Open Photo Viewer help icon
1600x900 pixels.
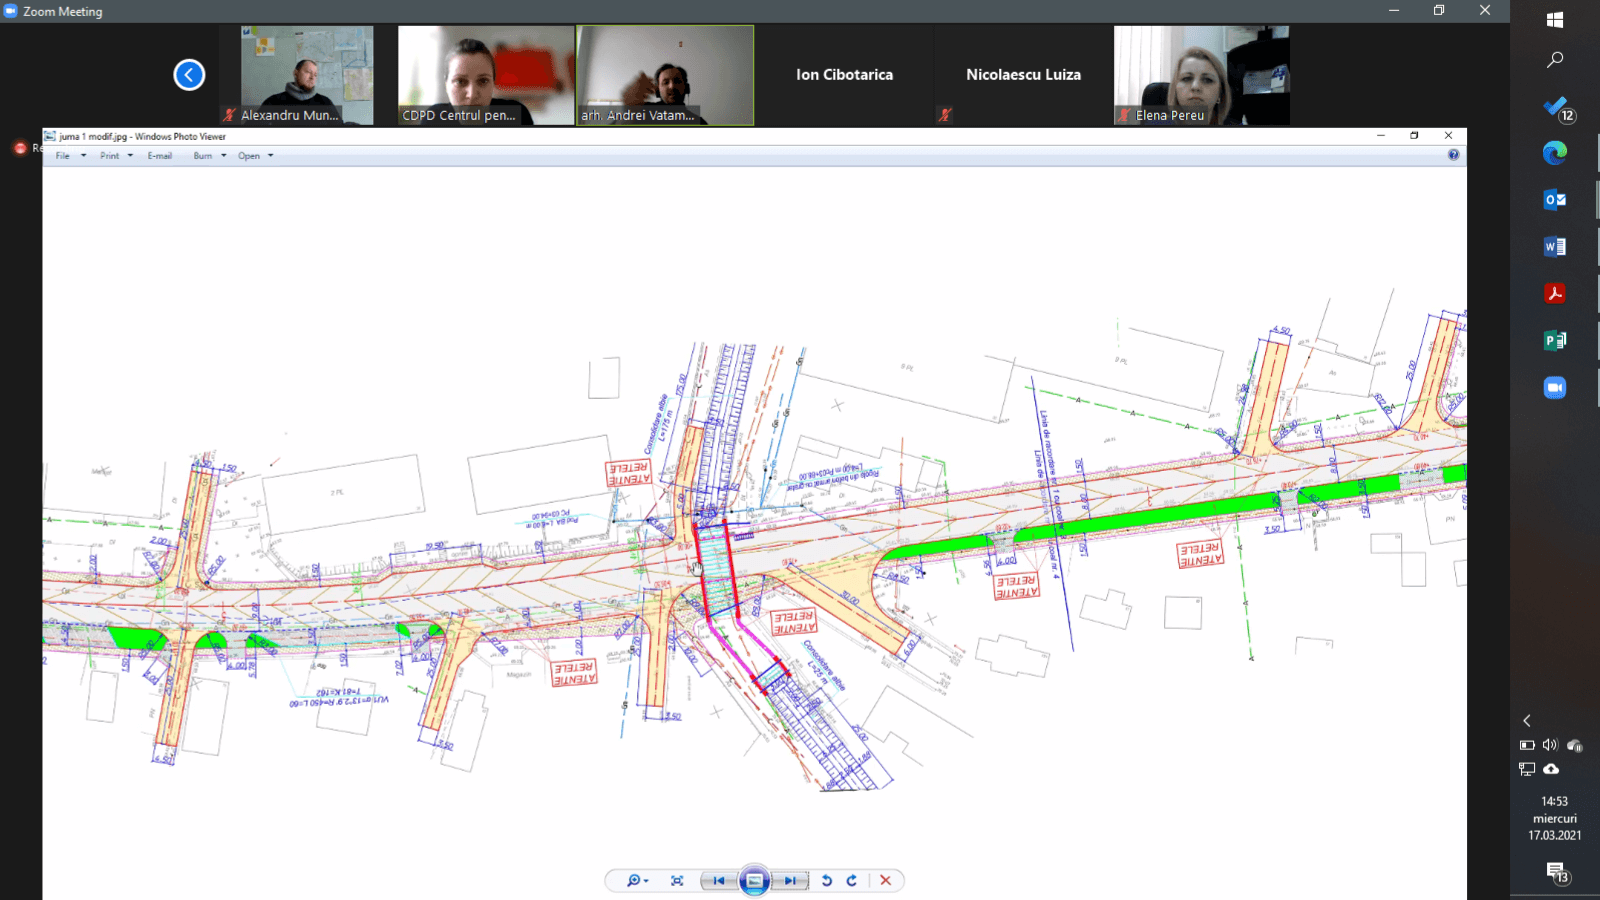pyautogui.click(x=1453, y=155)
